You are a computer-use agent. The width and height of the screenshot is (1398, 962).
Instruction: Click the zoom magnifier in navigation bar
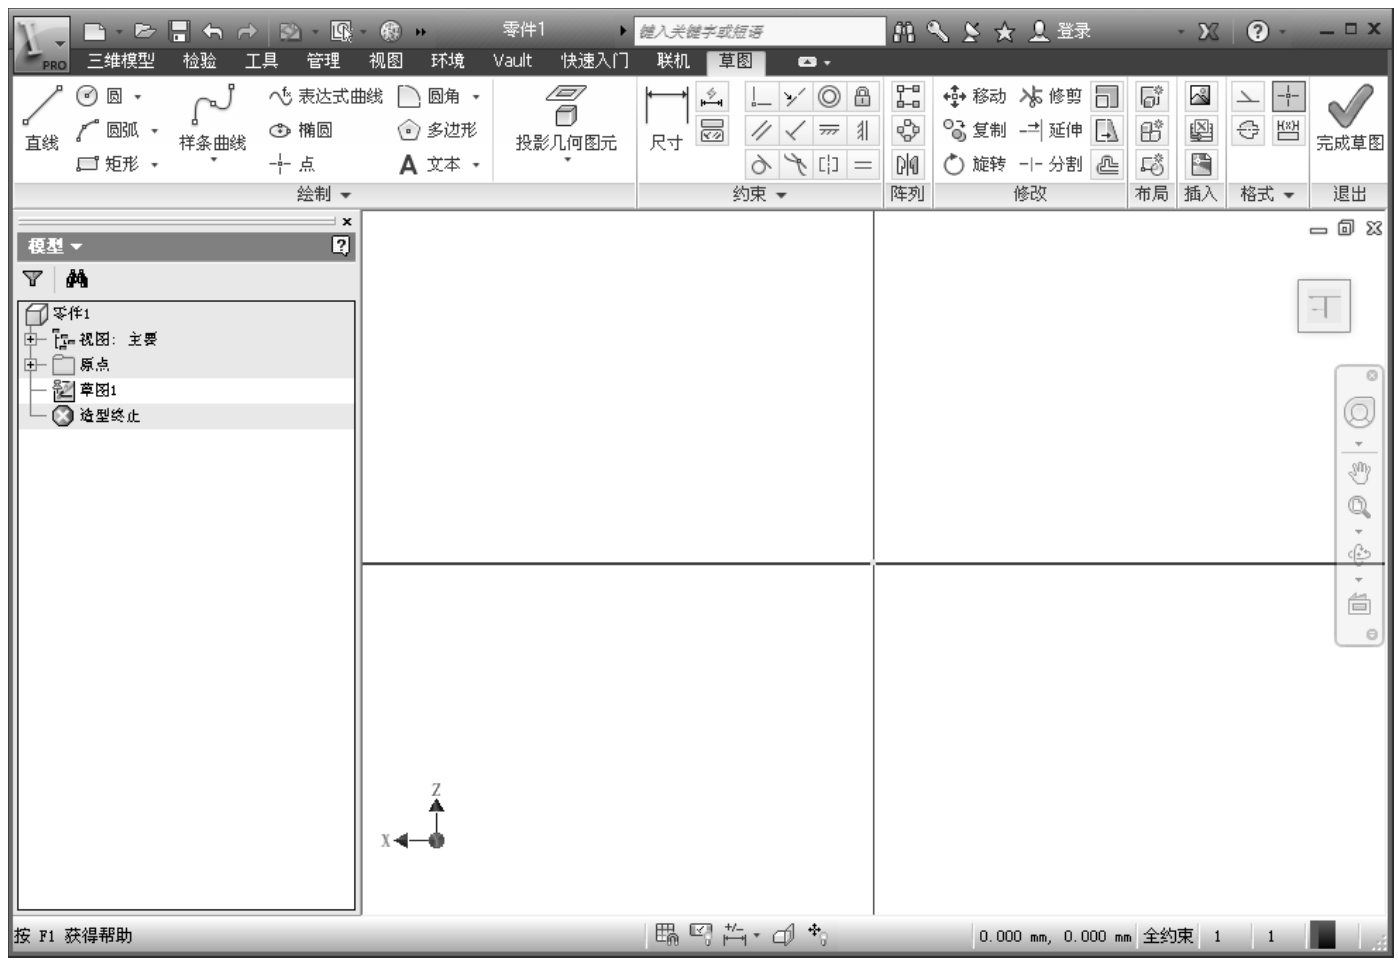click(1359, 507)
